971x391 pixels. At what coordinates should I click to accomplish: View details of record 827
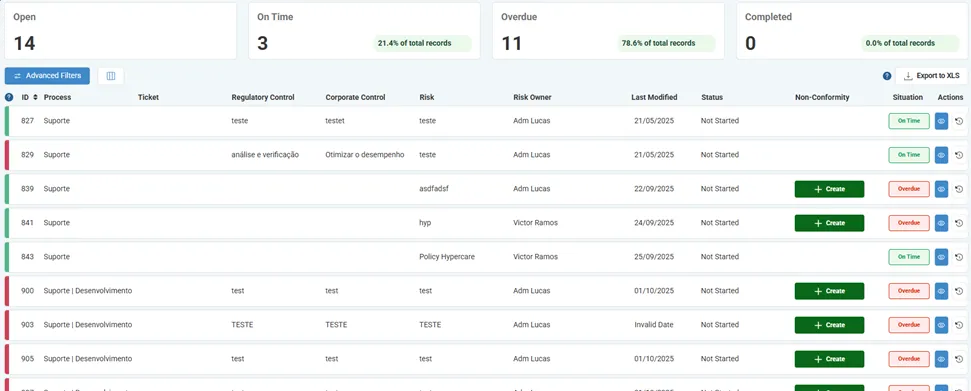[941, 121]
